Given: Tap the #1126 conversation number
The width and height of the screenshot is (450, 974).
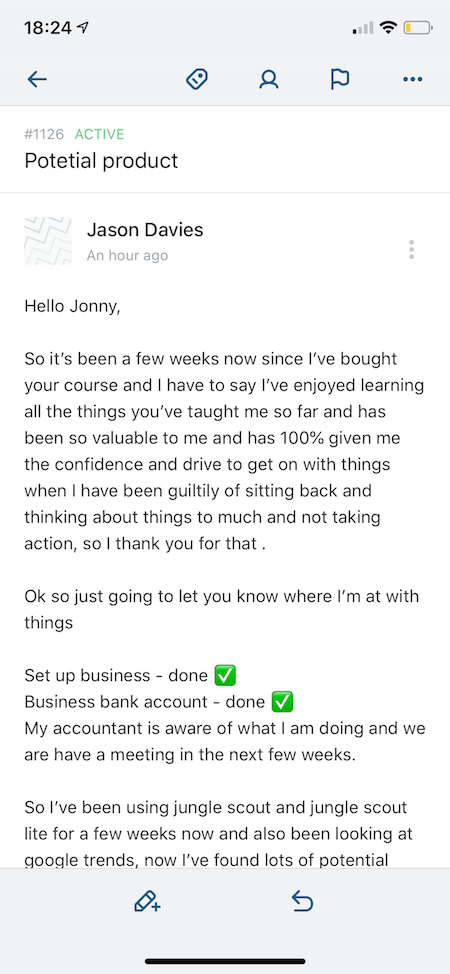Looking at the screenshot, I should point(45,134).
